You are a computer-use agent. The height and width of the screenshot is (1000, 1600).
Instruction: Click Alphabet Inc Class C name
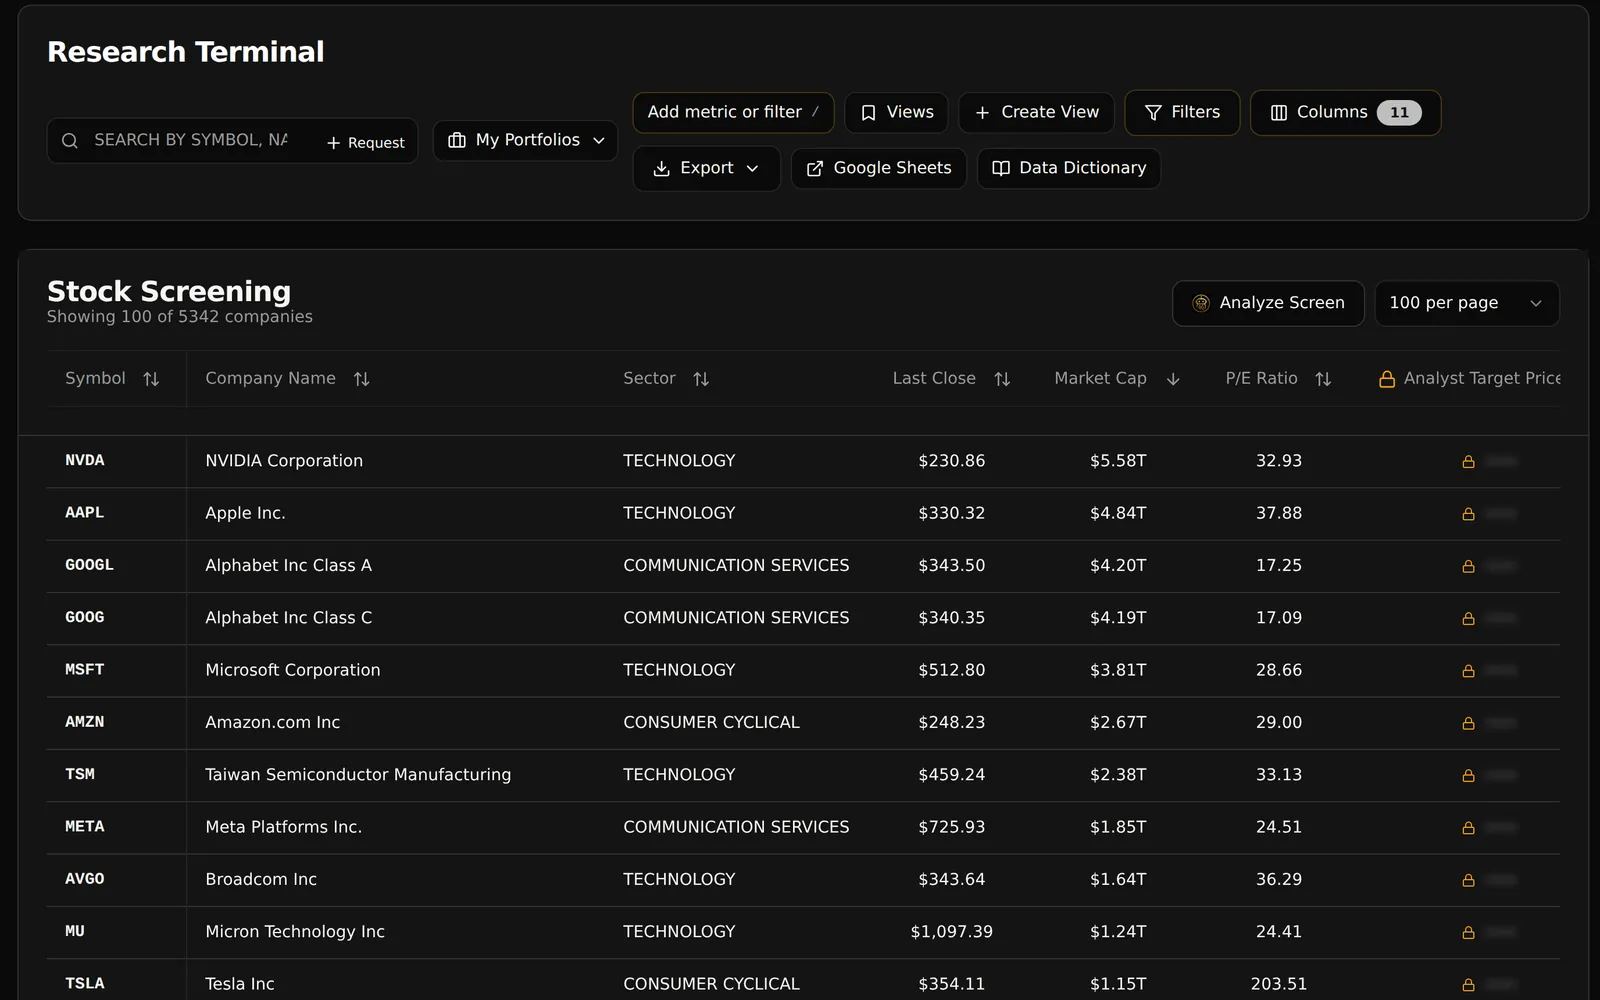point(288,618)
